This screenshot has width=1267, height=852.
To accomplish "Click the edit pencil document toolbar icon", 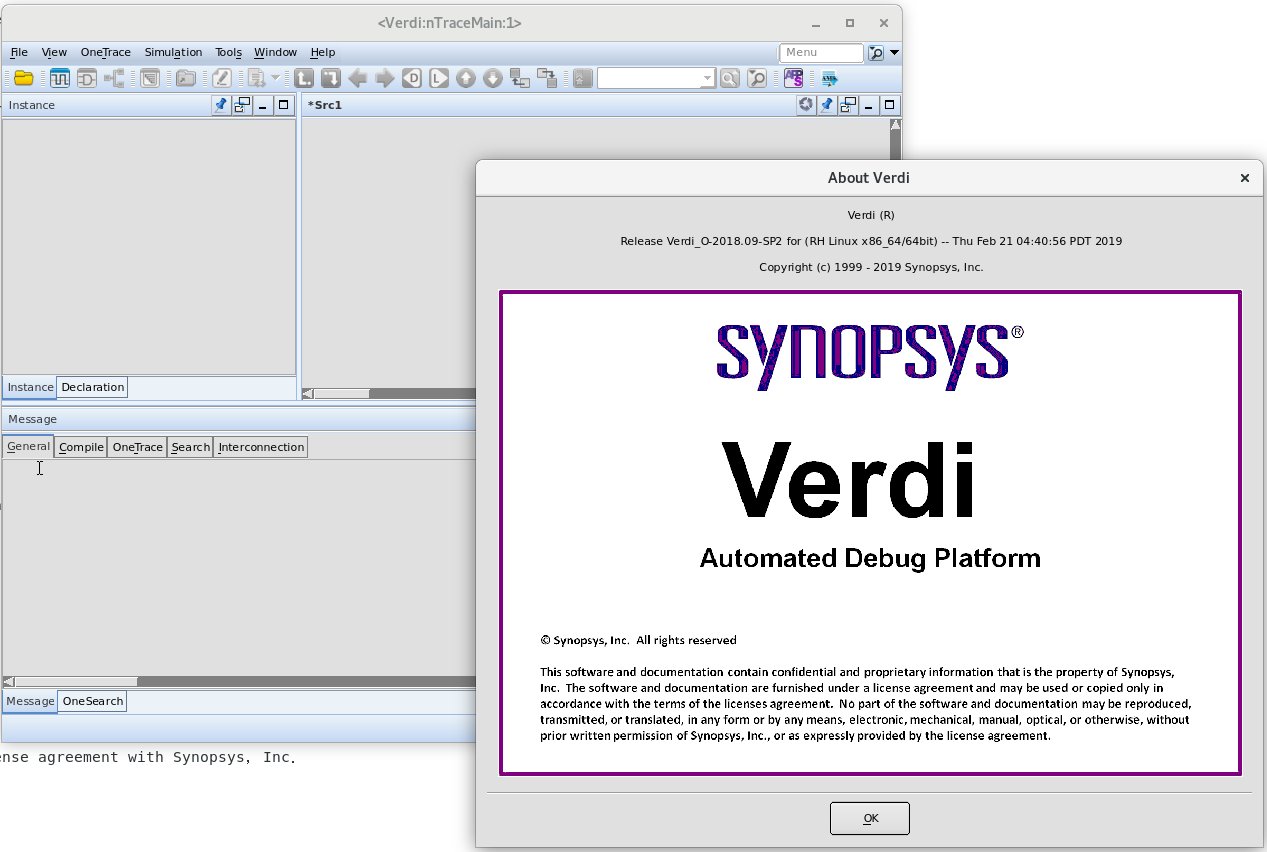I will point(222,78).
